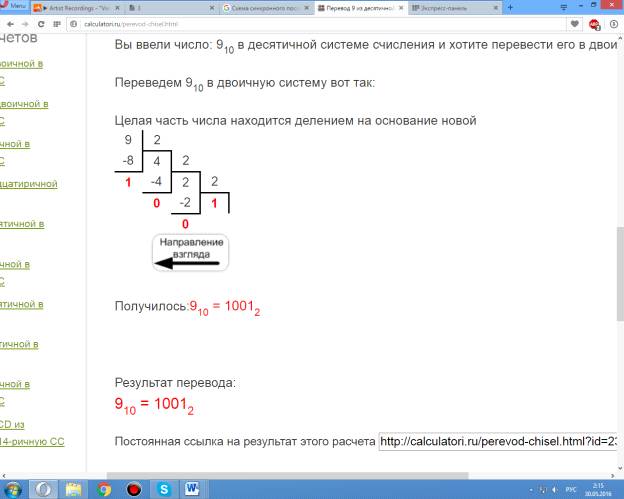Open the red ad blocker extension icon
Image resolution: width=624 pixels, height=499 pixels.
595,25
